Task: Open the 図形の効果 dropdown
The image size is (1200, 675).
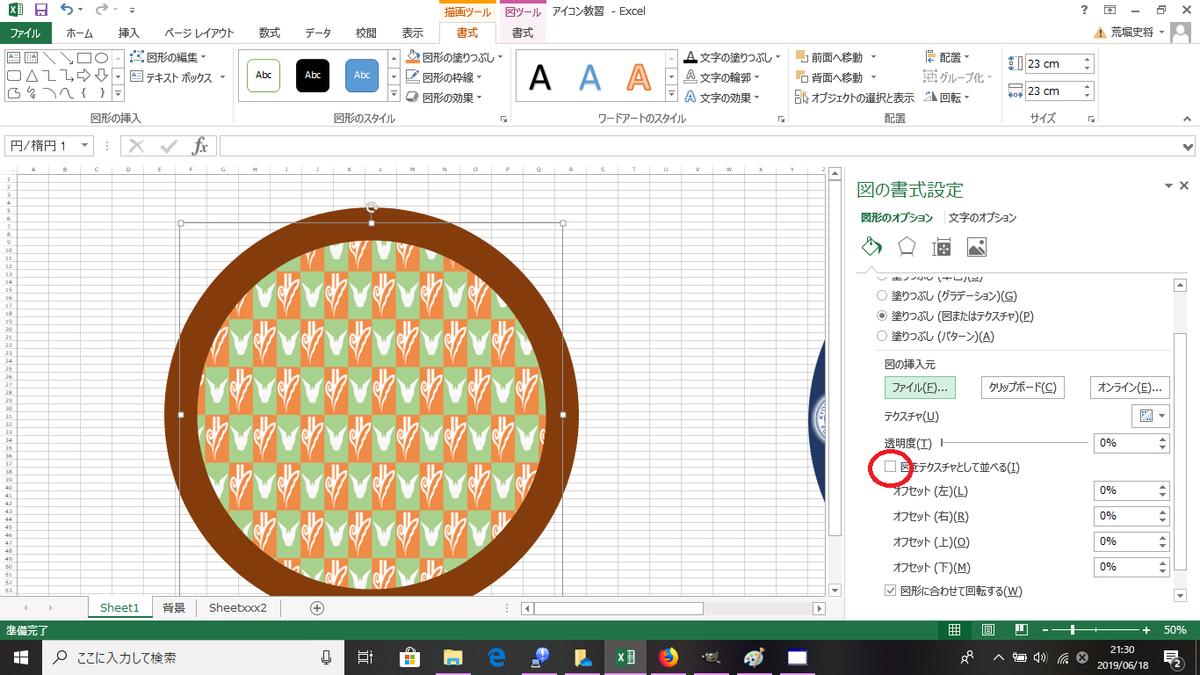Action: [x=449, y=97]
